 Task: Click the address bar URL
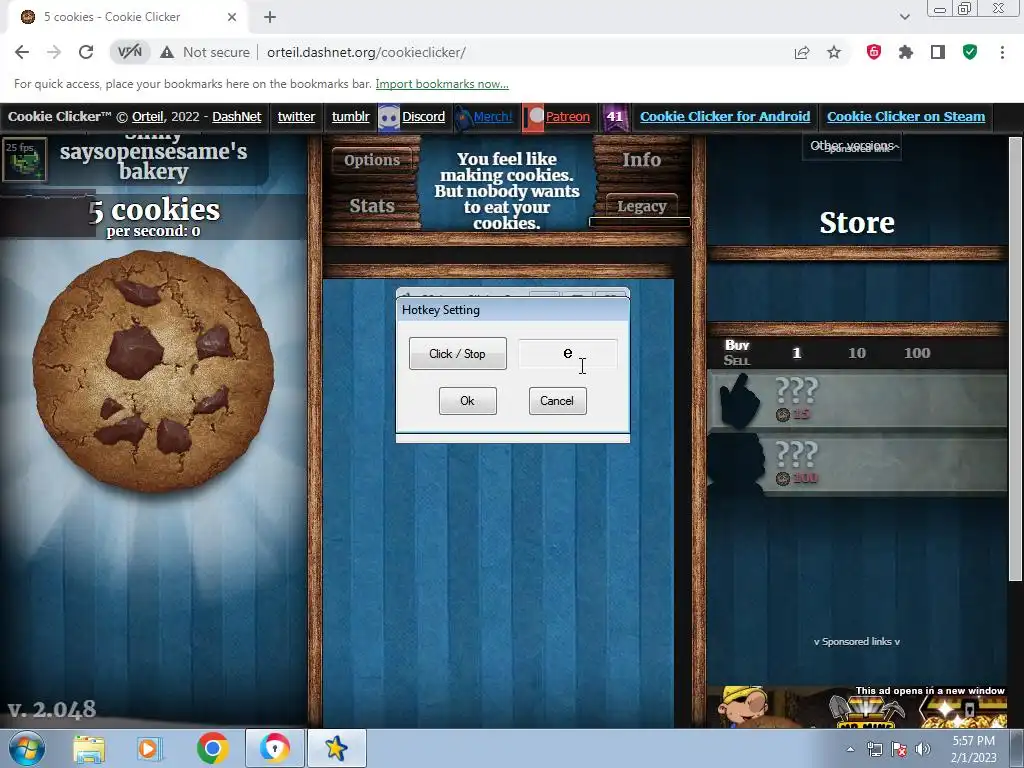click(366, 52)
